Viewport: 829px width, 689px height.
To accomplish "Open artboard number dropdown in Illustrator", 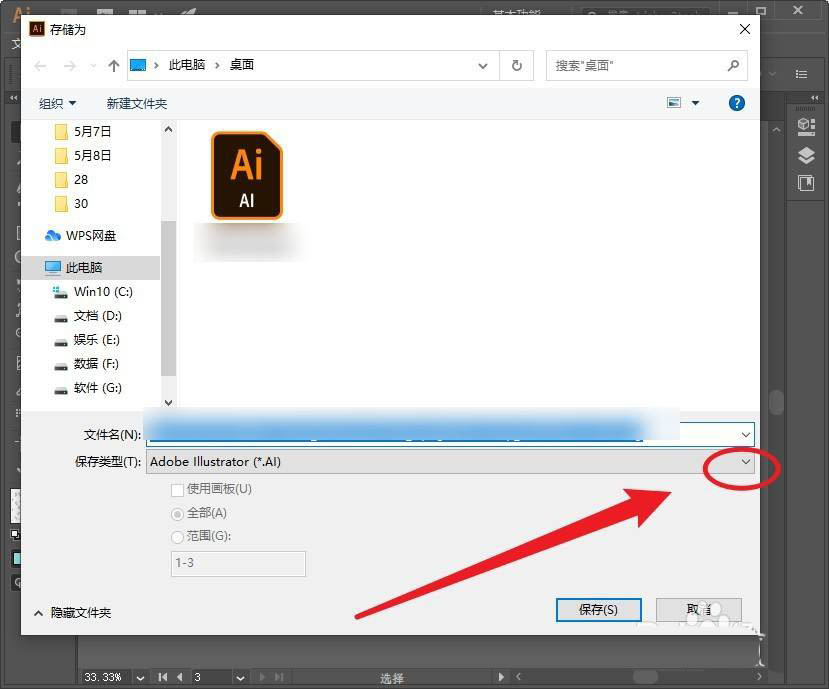I will [240, 677].
